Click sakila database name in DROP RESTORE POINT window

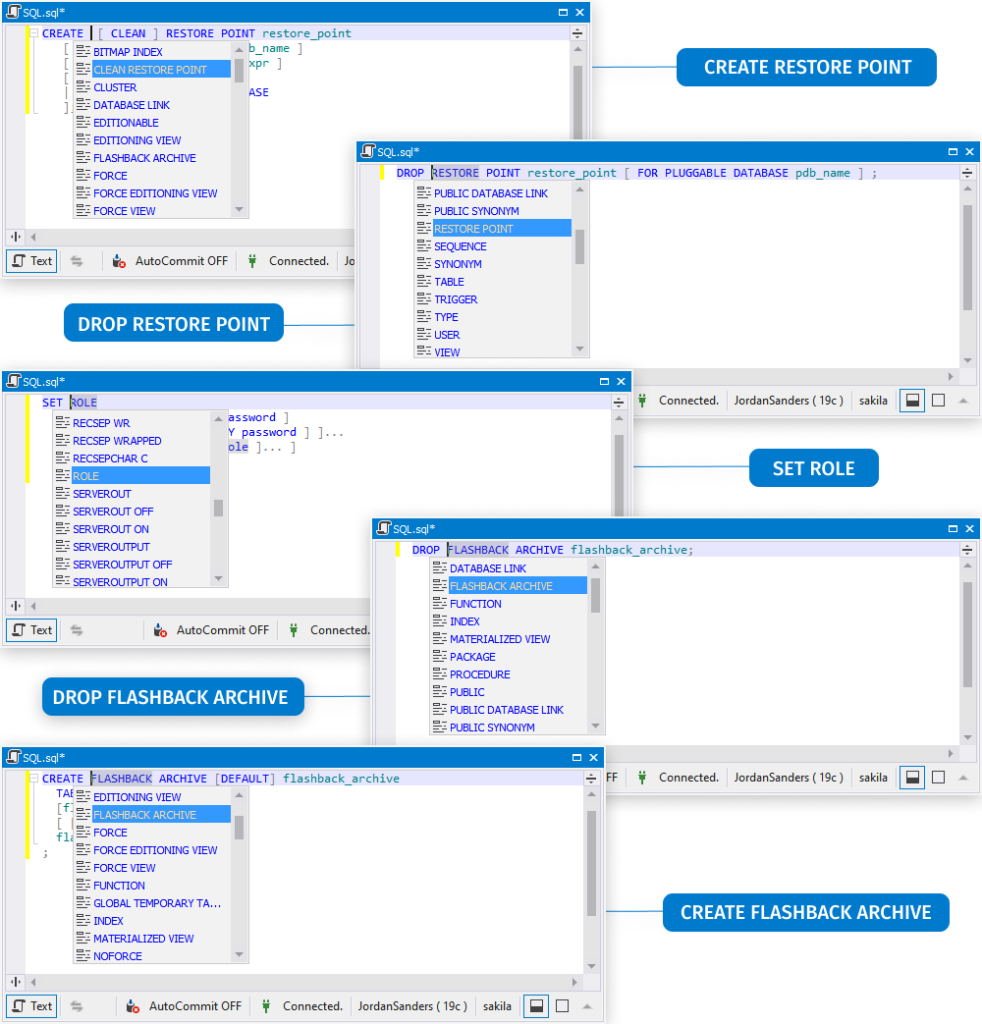click(x=873, y=400)
